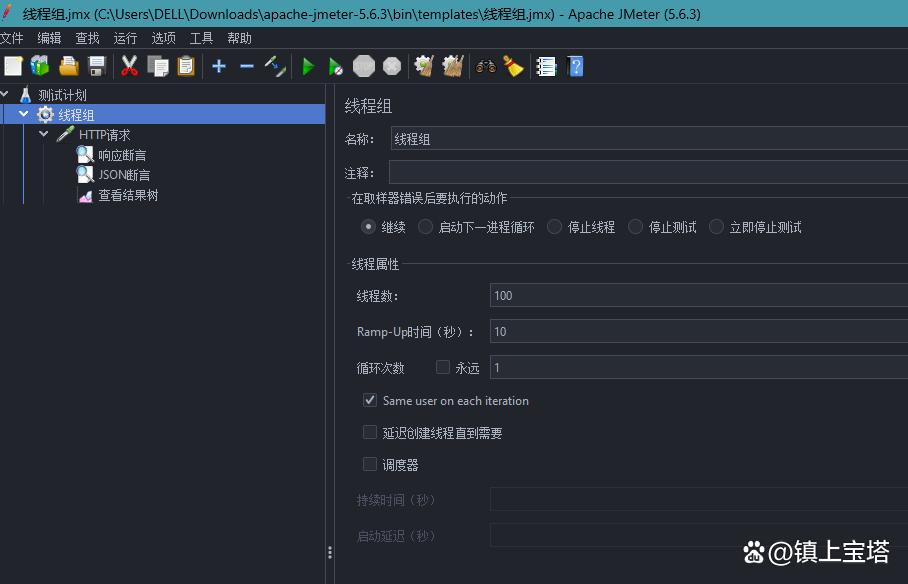Image resolution: width=908 pixels, height=584 pixels.
Task: Save the test plan with floppy icon
Action: pos(97,66)
